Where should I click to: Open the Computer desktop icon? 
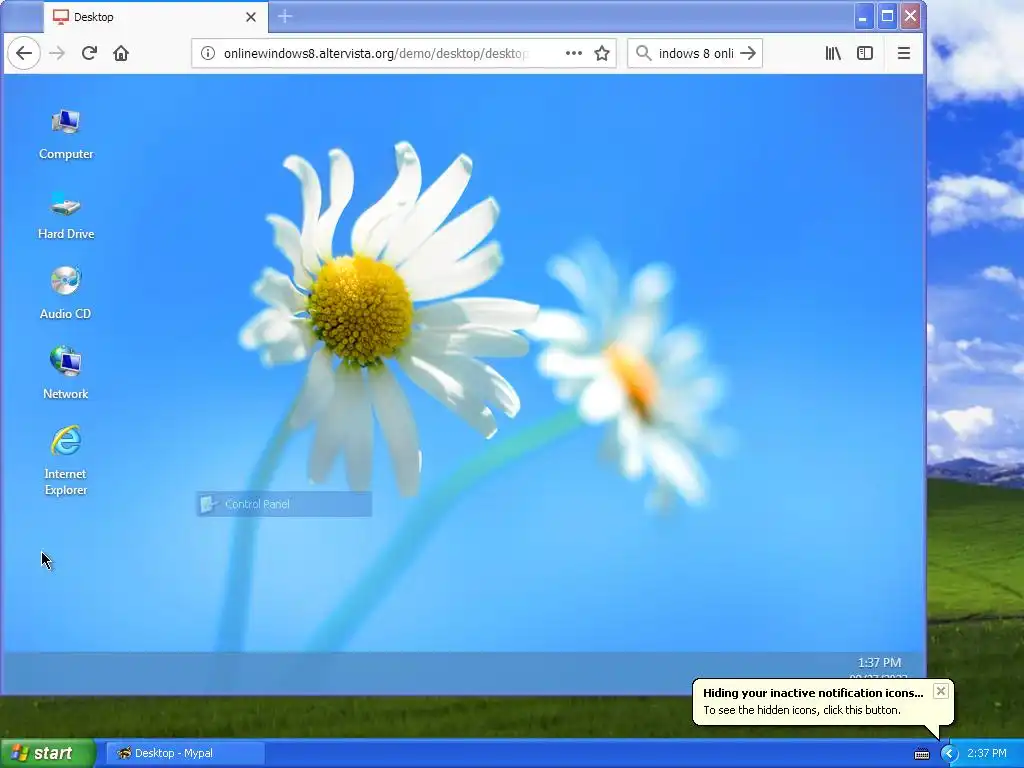click(x=65, y=135)
